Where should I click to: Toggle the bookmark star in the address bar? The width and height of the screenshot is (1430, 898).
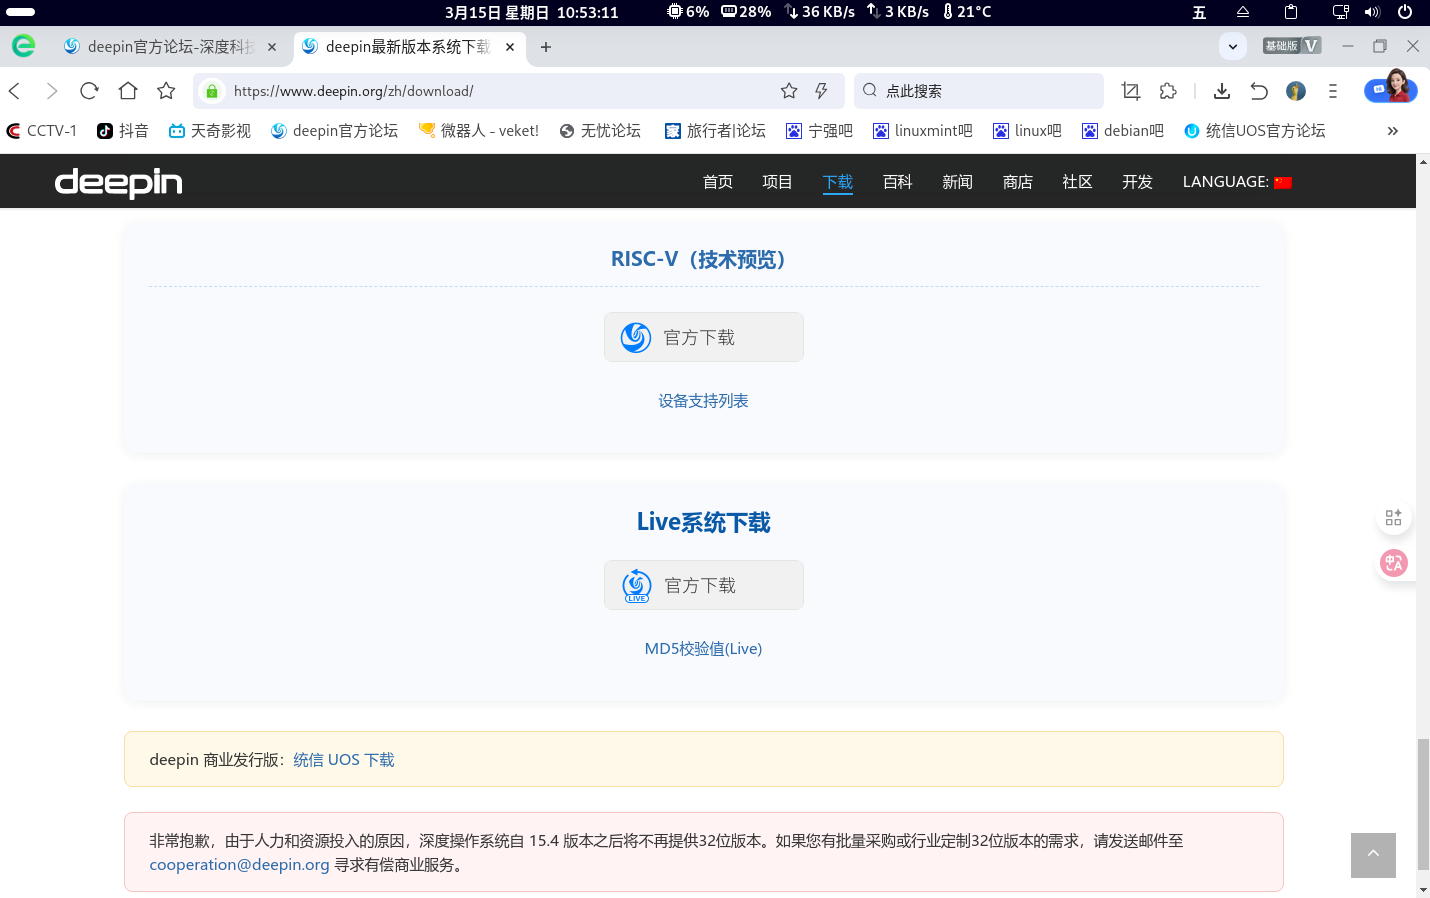tap(788, 90)
